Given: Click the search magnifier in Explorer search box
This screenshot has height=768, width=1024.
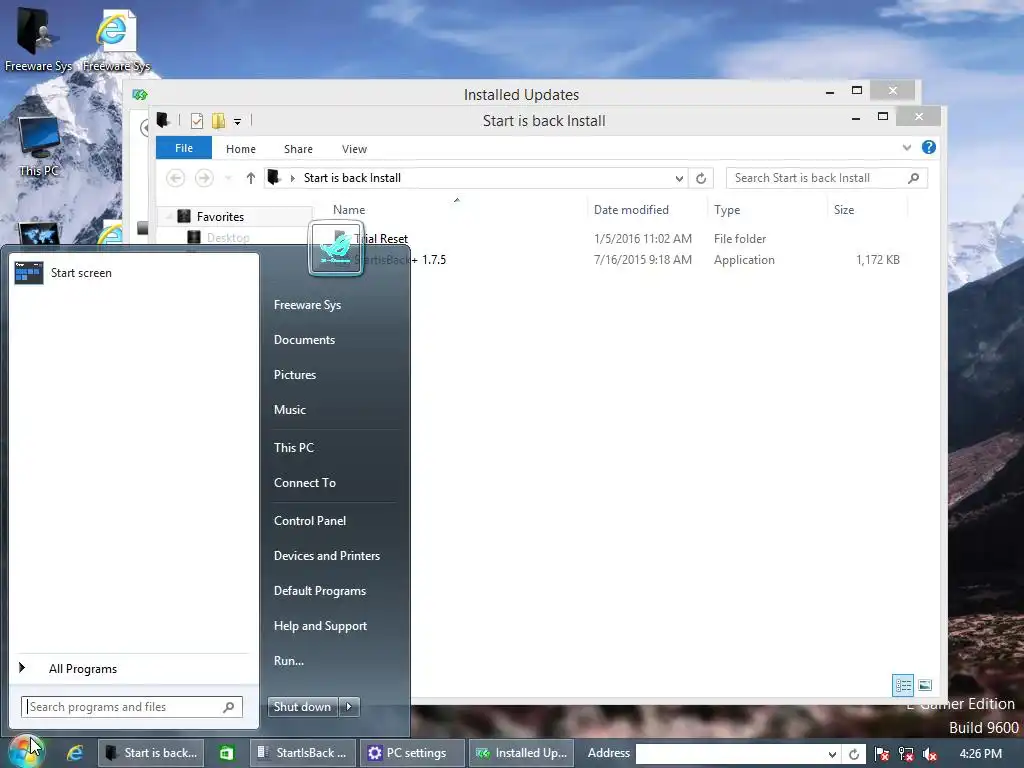Looking at the screenshot, I should [x=914, y=178].
